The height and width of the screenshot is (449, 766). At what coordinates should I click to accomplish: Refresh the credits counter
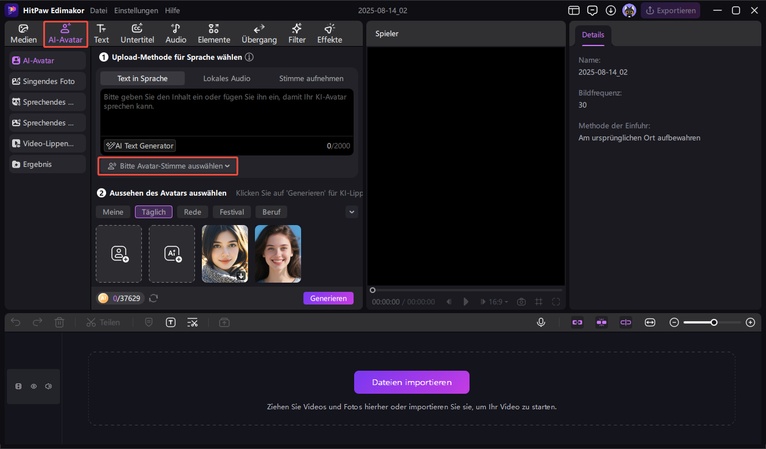pyautogui.click(x=153, y=298)
